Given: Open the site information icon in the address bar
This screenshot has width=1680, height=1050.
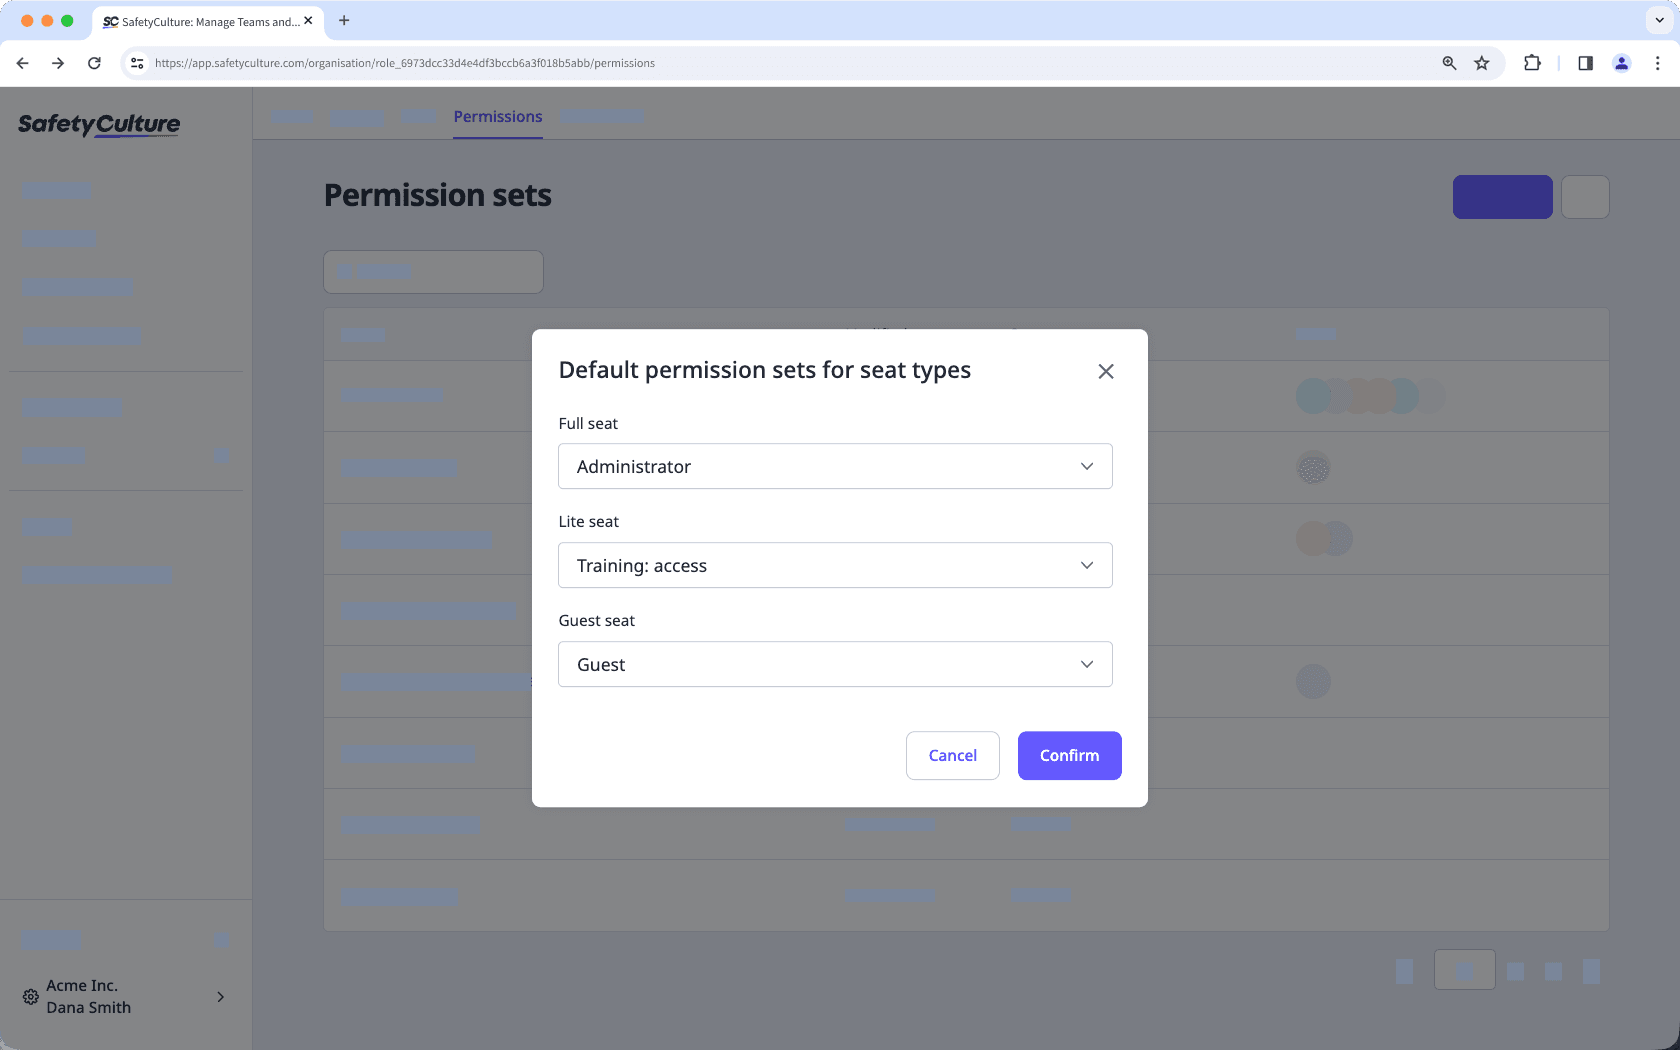Looking at the screenshot, I should pos(136,62).
